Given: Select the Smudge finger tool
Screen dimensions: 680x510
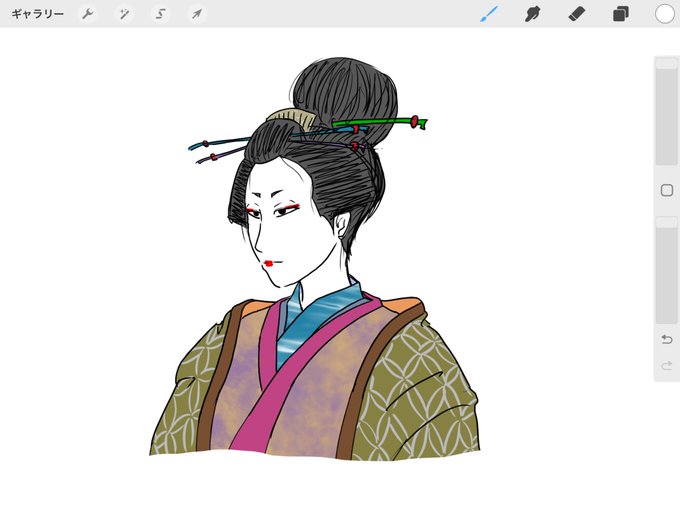Looking at the screenshot, I should coord(533,14).
